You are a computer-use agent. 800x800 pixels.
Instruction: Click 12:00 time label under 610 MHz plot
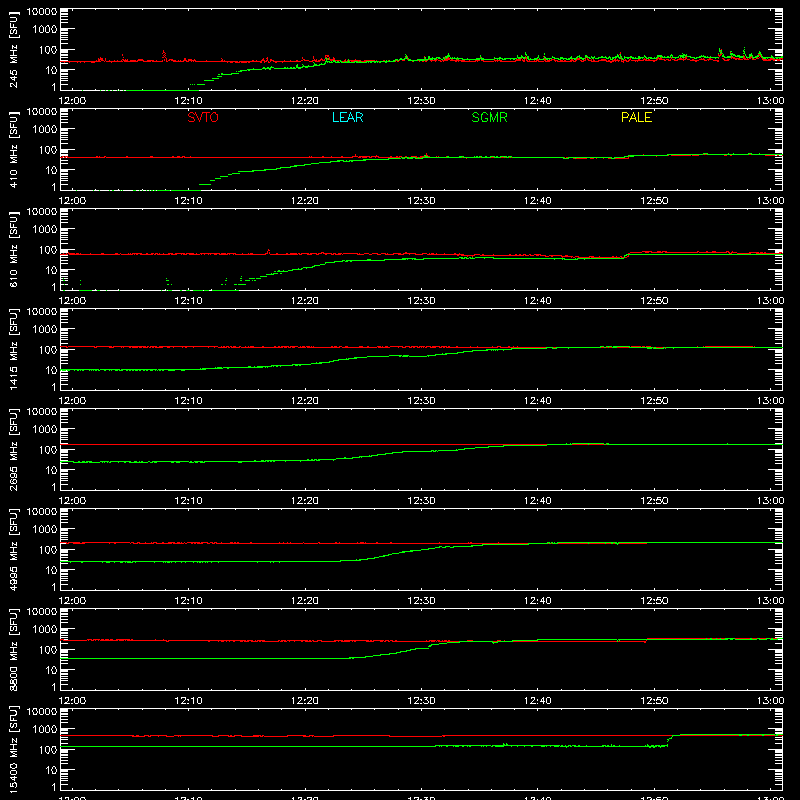click(x=72, y=301)
